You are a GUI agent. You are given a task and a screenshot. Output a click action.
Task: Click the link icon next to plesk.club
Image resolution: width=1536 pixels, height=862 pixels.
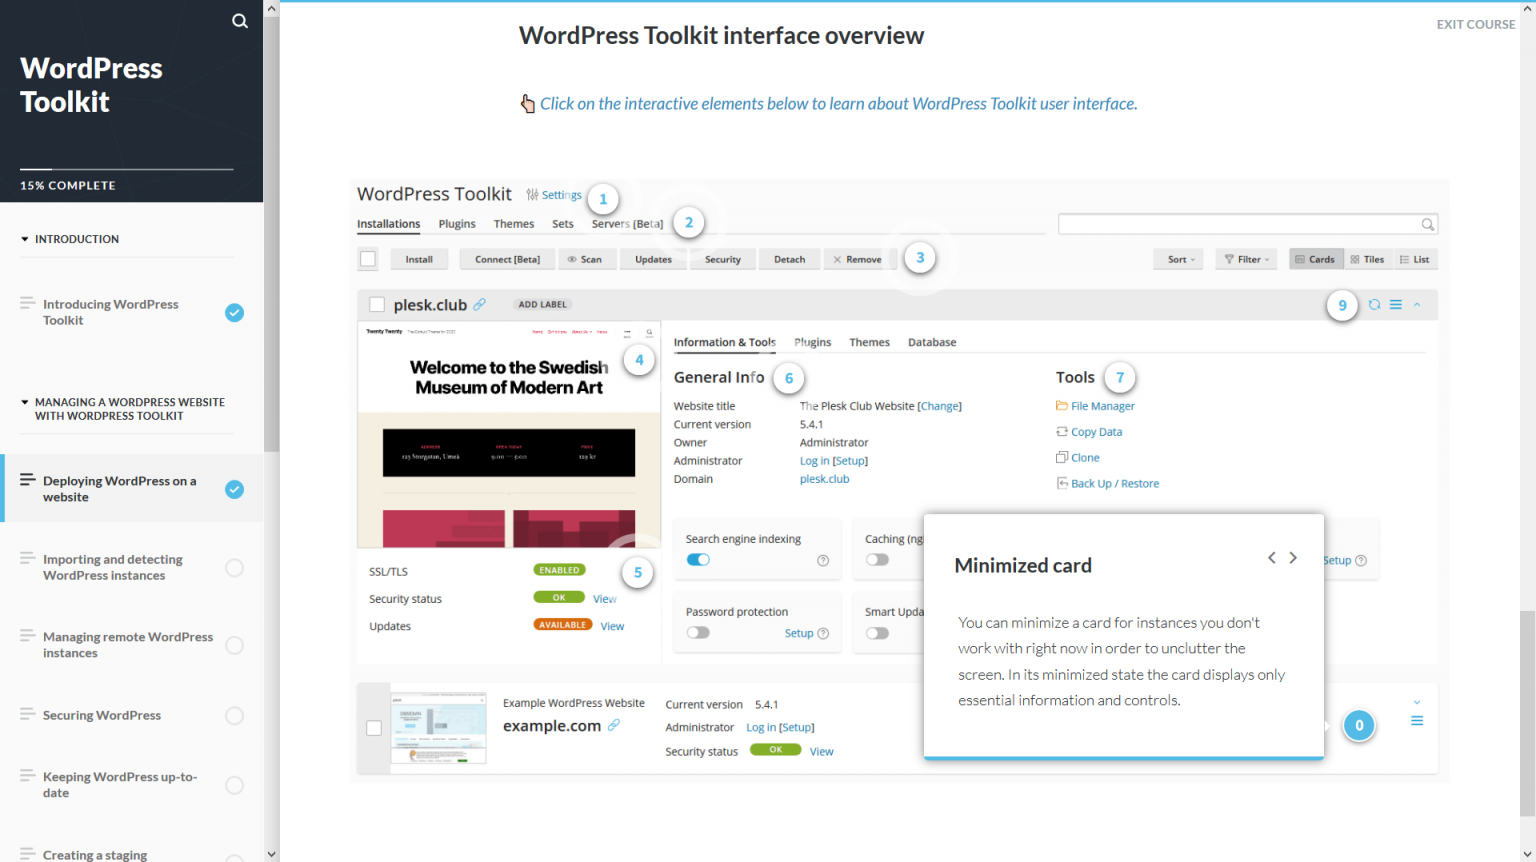point(480,304)
